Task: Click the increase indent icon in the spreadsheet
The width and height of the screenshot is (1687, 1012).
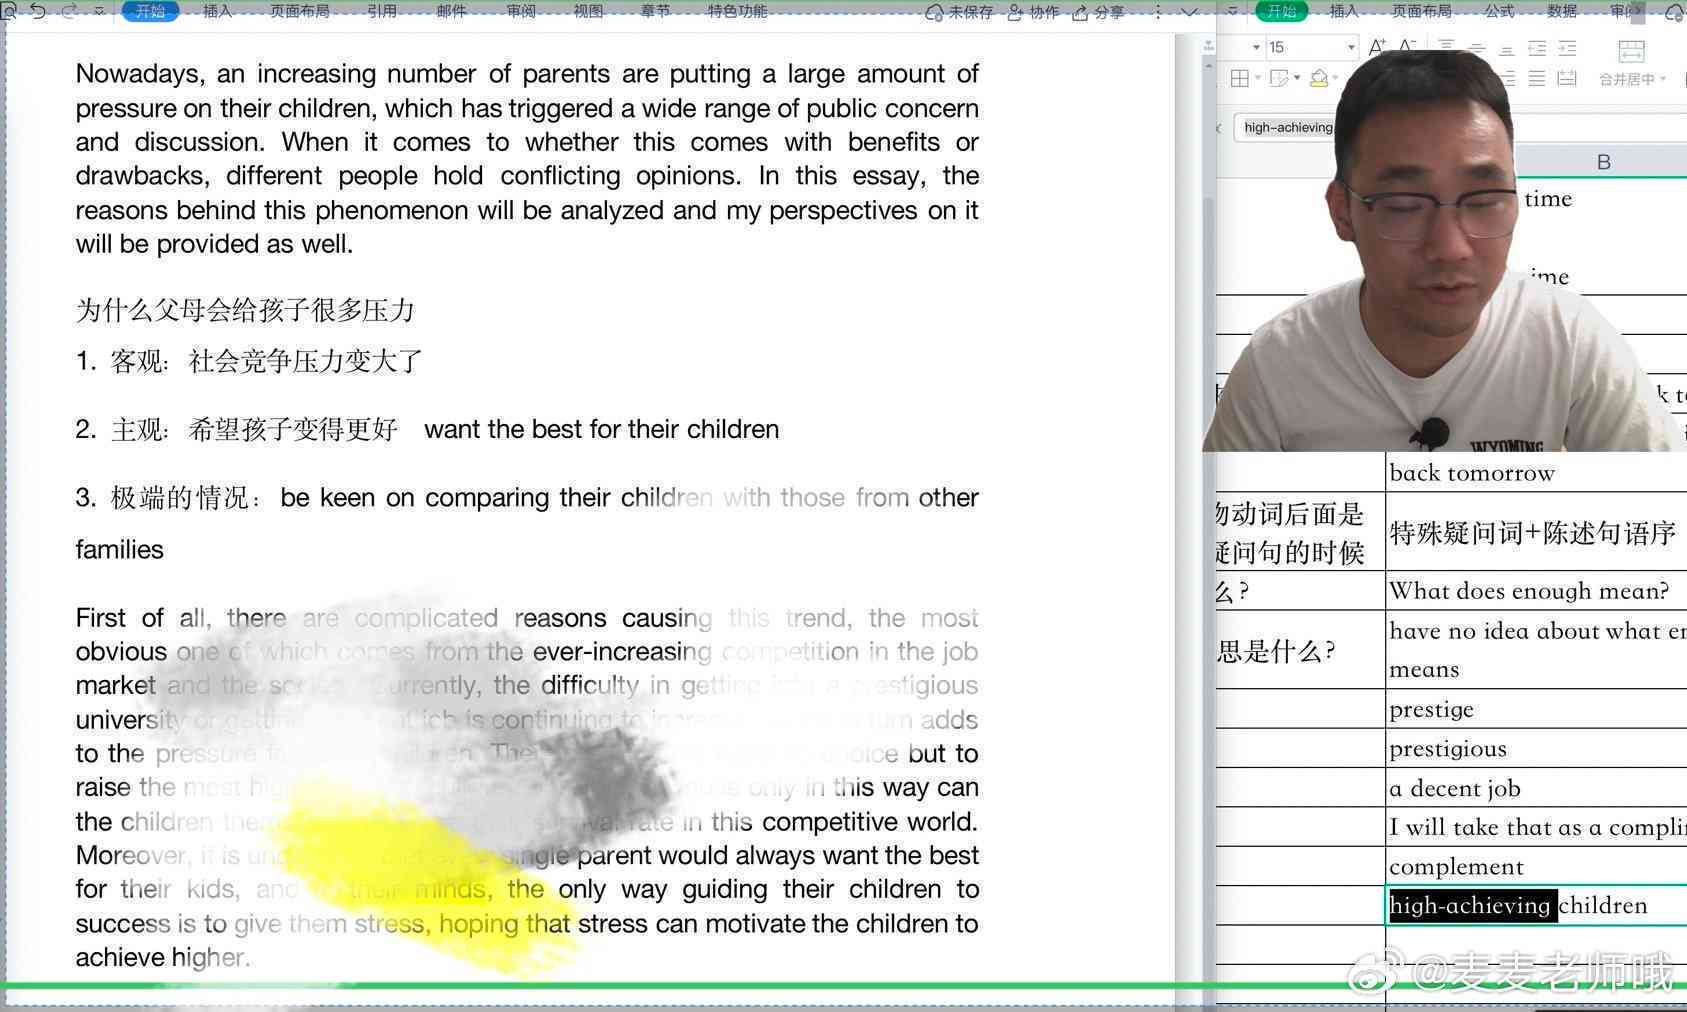Action: [x=1567, y=47]
